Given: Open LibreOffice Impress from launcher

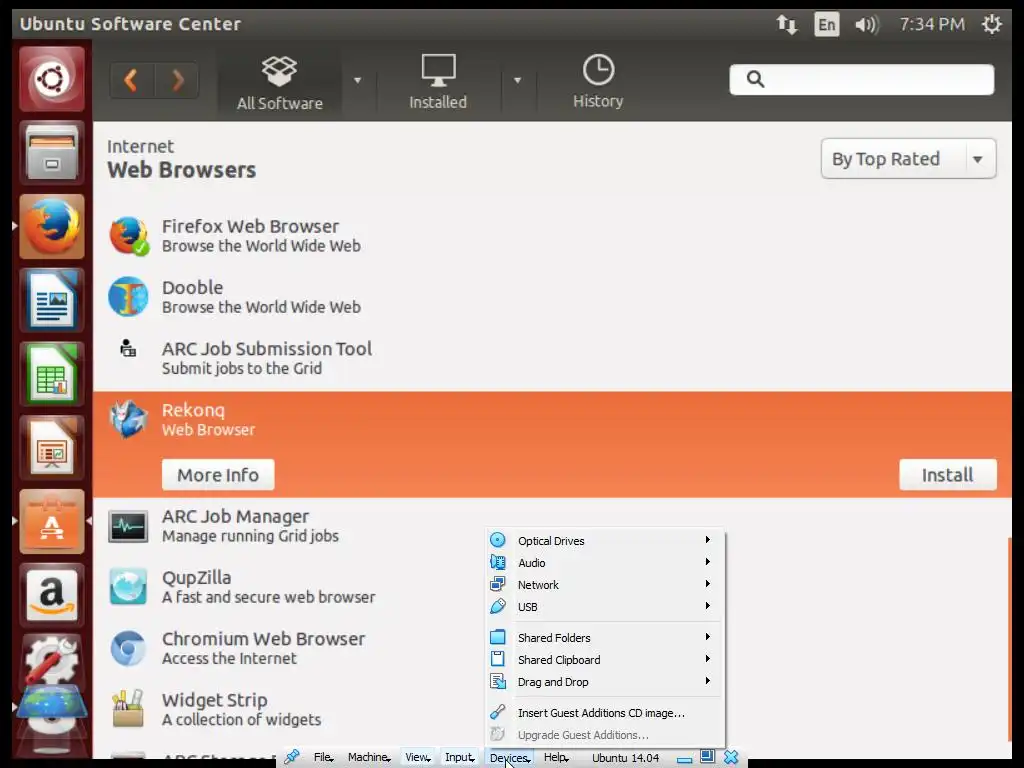Looking at the screenshot, I should [x=52, y=448].
